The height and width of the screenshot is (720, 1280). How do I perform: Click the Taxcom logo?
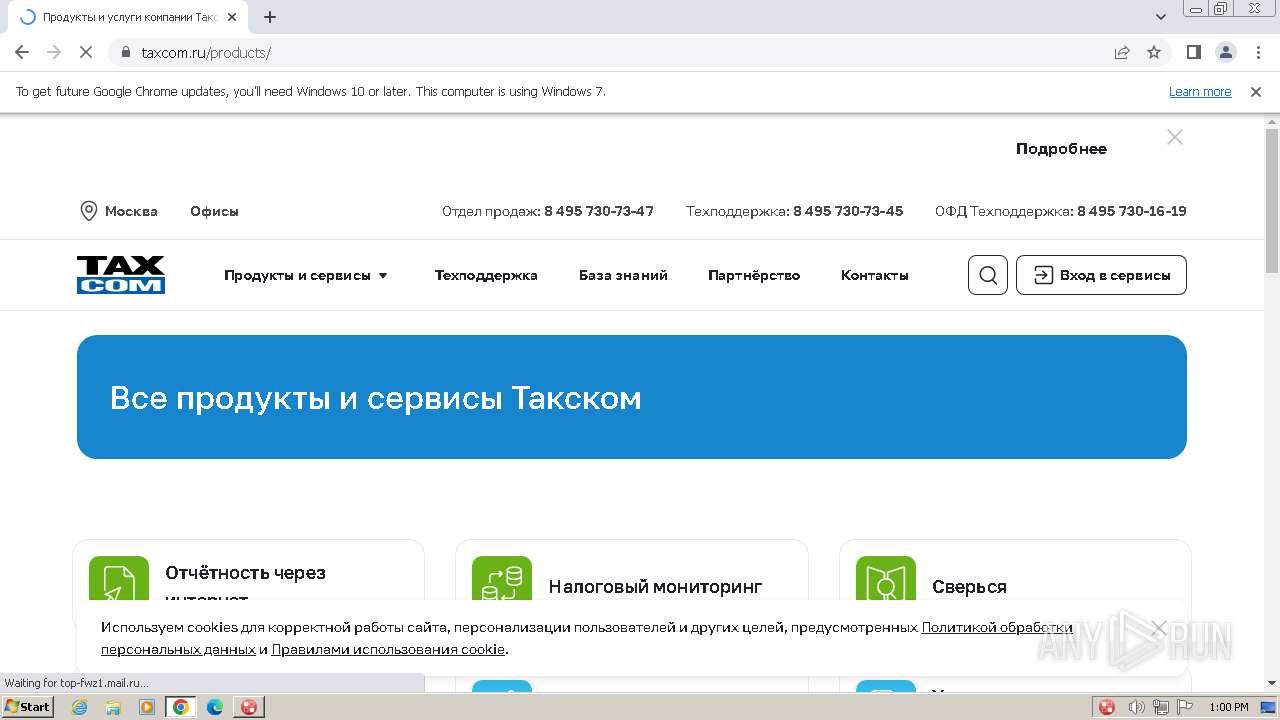[x=121, y=275]
